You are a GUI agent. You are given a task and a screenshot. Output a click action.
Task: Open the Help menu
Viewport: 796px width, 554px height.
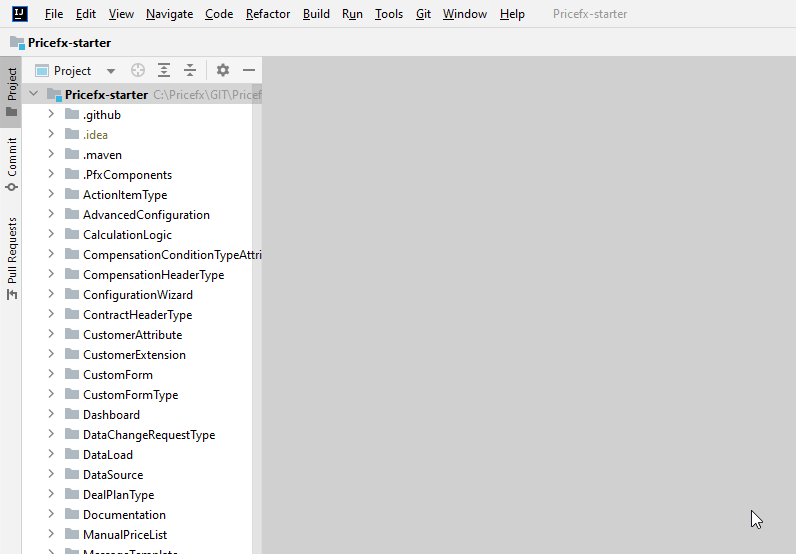512,14
